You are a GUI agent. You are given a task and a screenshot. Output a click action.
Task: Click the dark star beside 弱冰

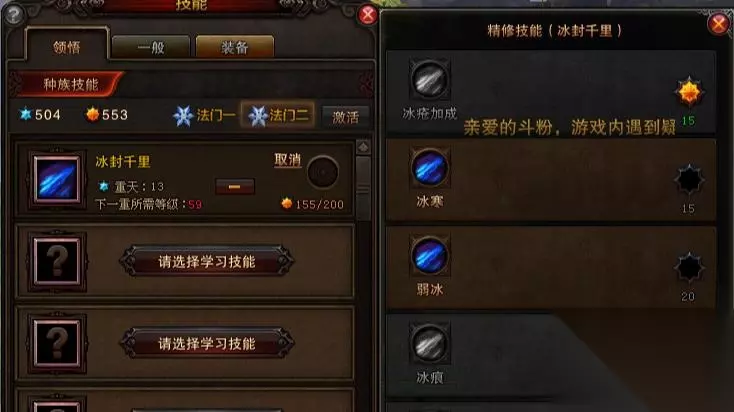[689, 267]
